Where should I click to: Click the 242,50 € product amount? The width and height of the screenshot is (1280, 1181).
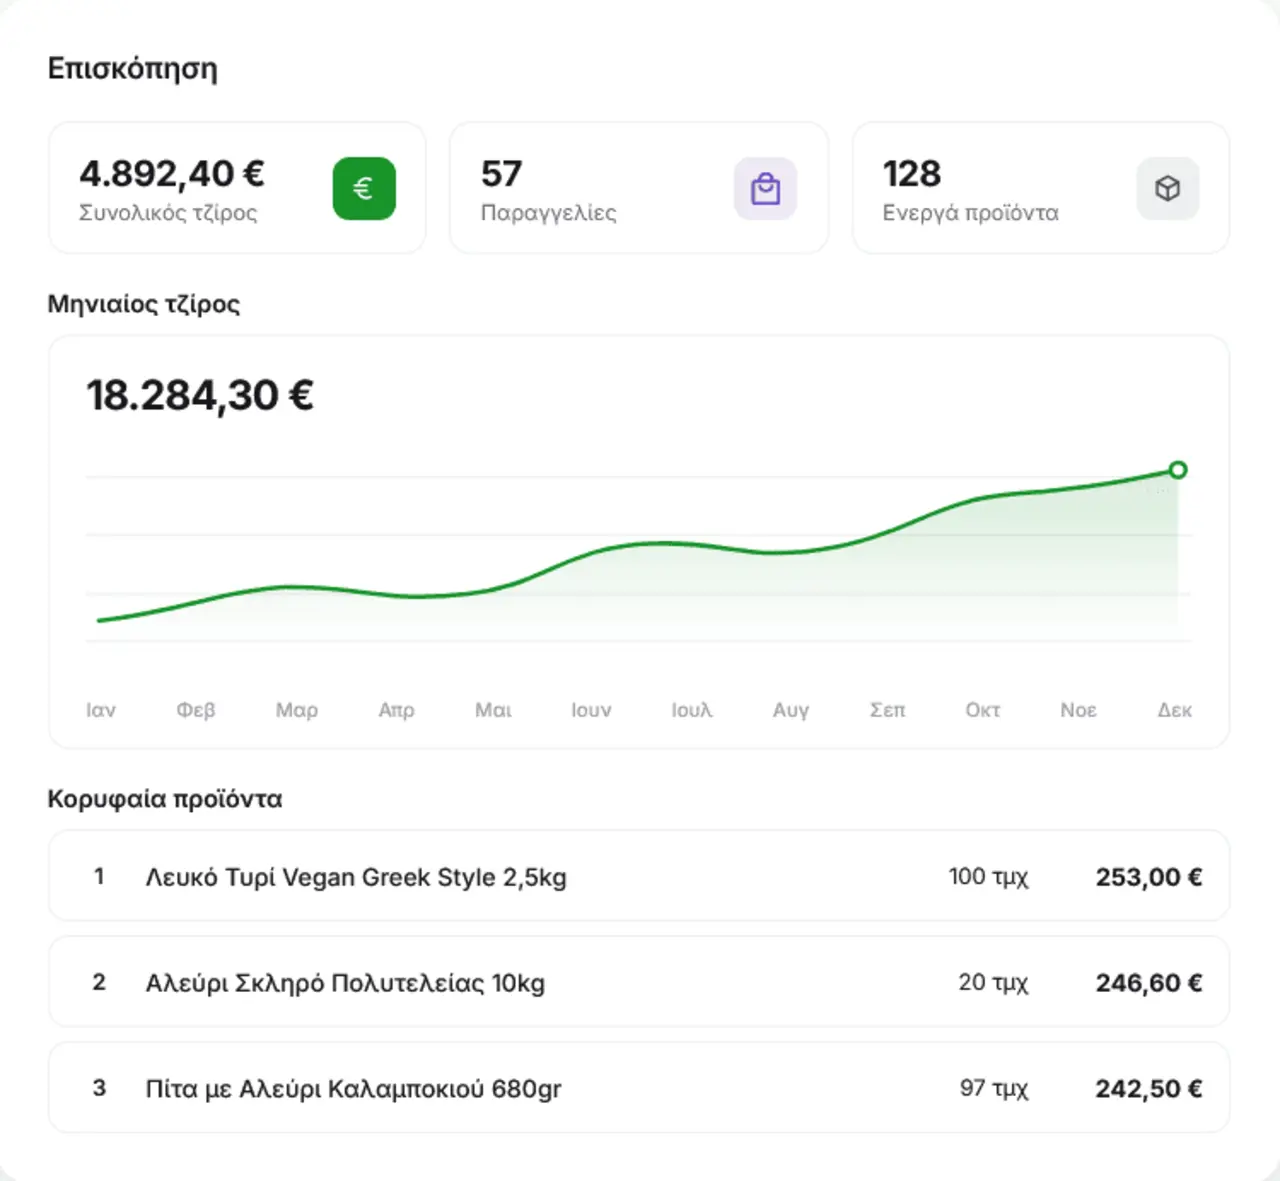click(1149, 1088)
